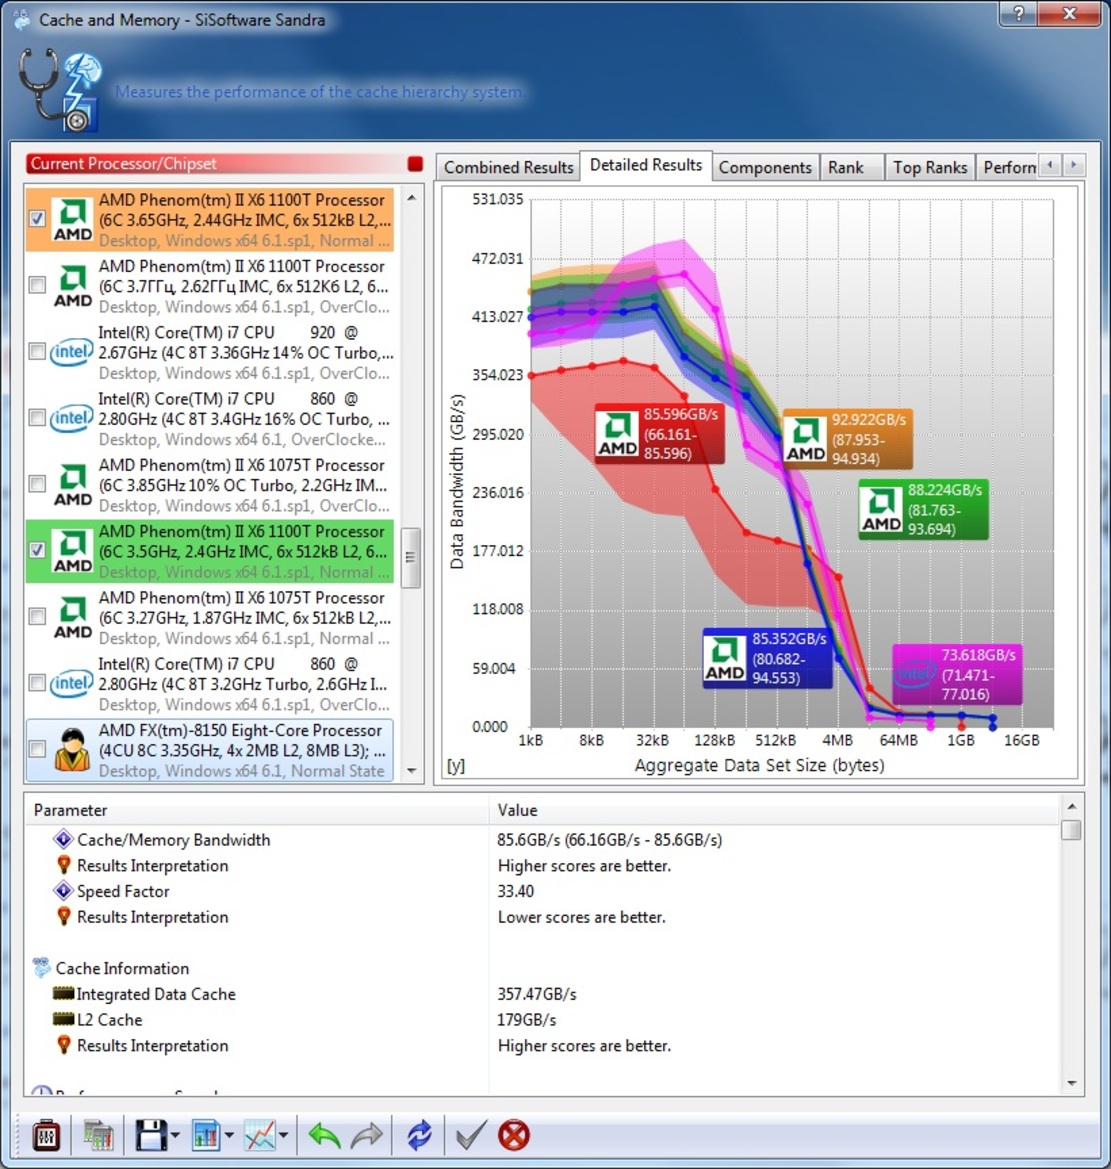Click the red 85.596GB/s chart label
Viewport: 1111px width, 1169px height.
(x=659, y=434)
